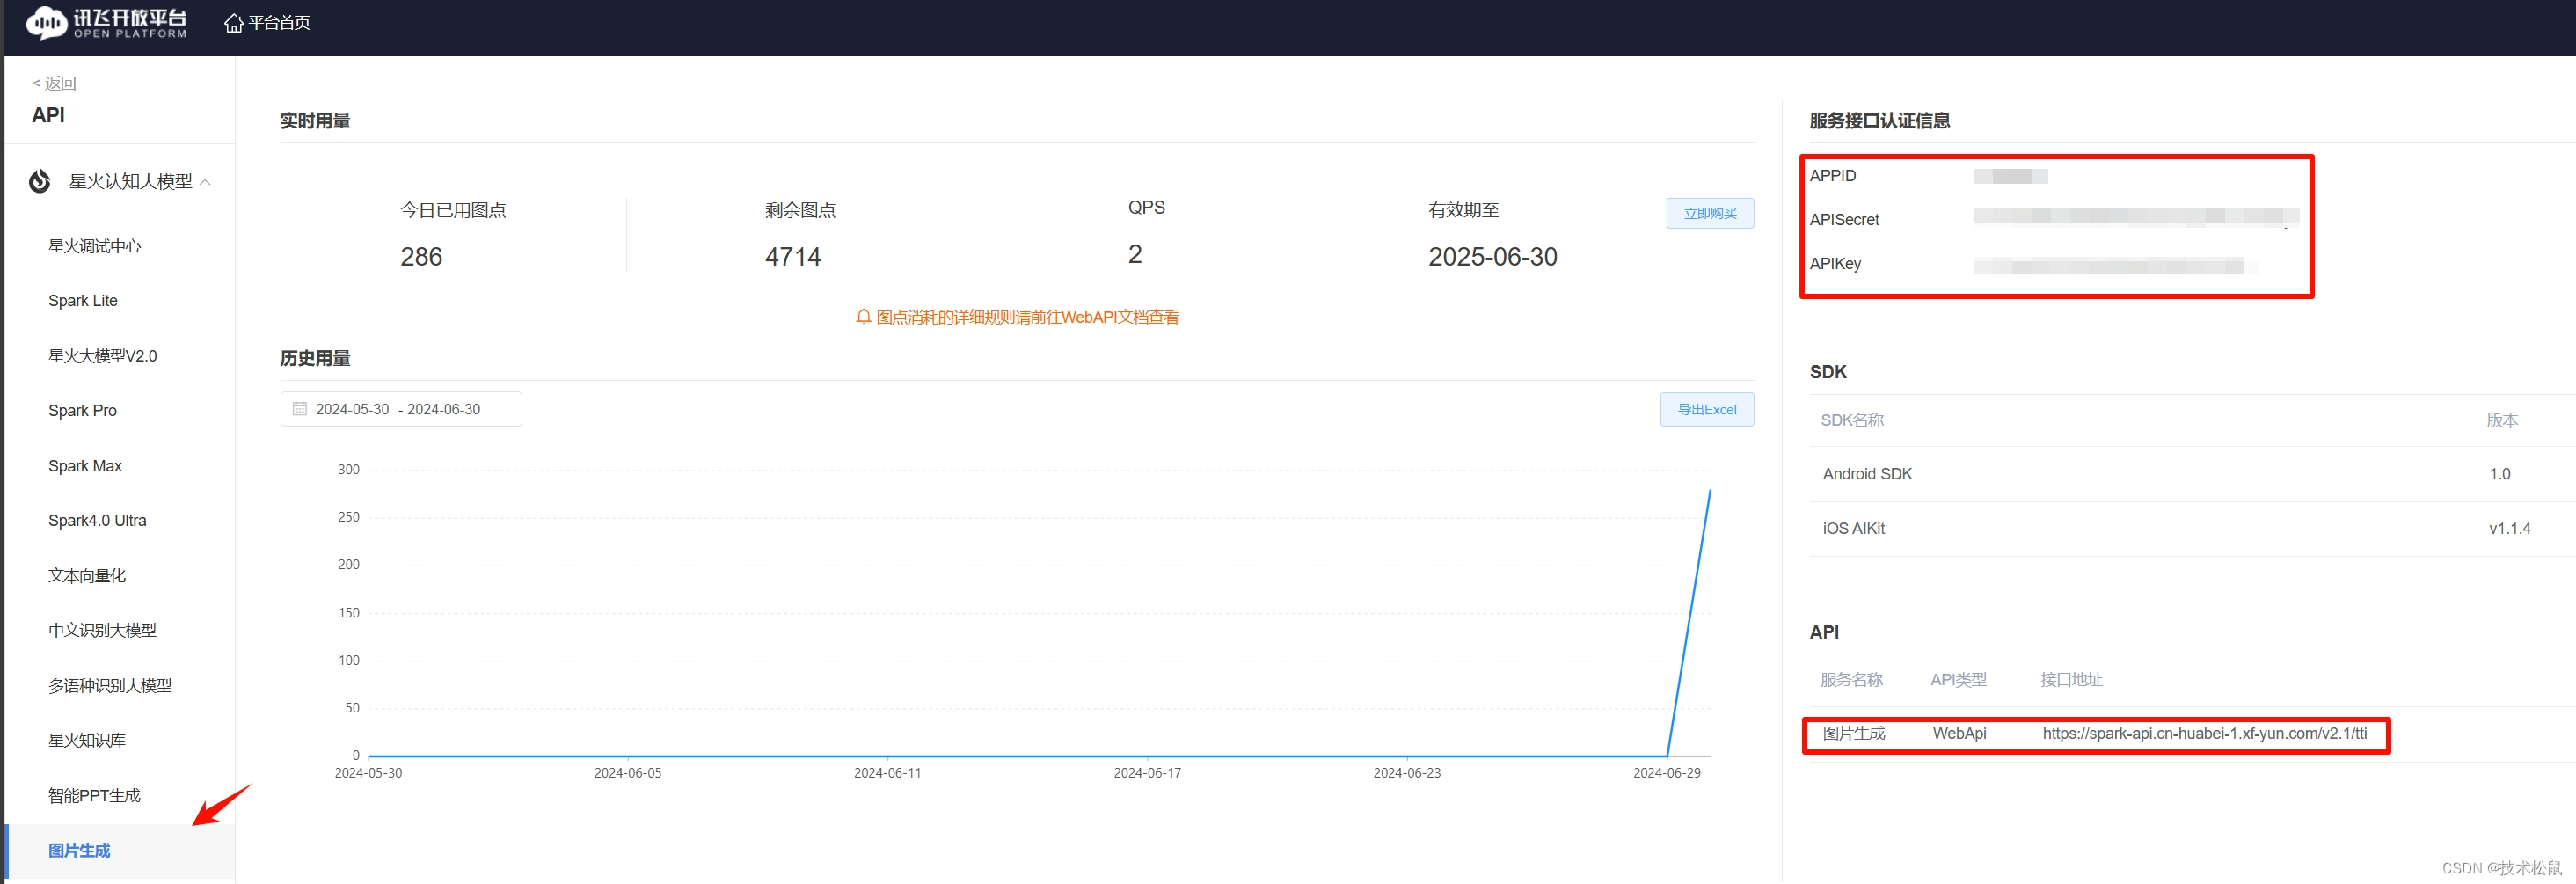2576x884 pixels.
Task: Click the 剩余图点 value 4714
Action: [793, 257]
